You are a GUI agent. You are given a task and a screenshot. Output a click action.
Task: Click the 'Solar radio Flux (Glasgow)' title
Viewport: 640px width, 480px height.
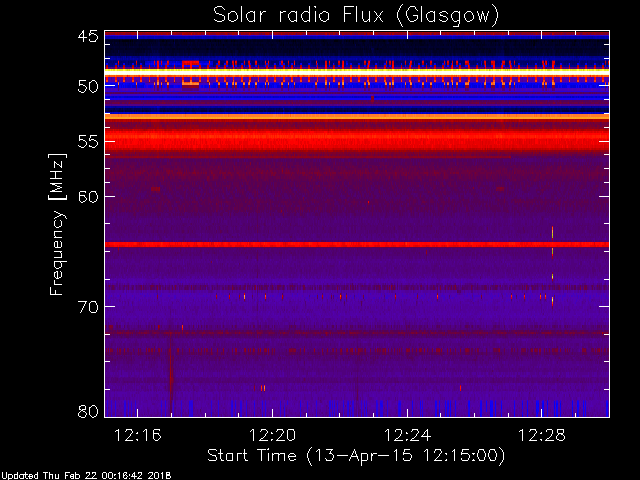click(x=356, y=15)
